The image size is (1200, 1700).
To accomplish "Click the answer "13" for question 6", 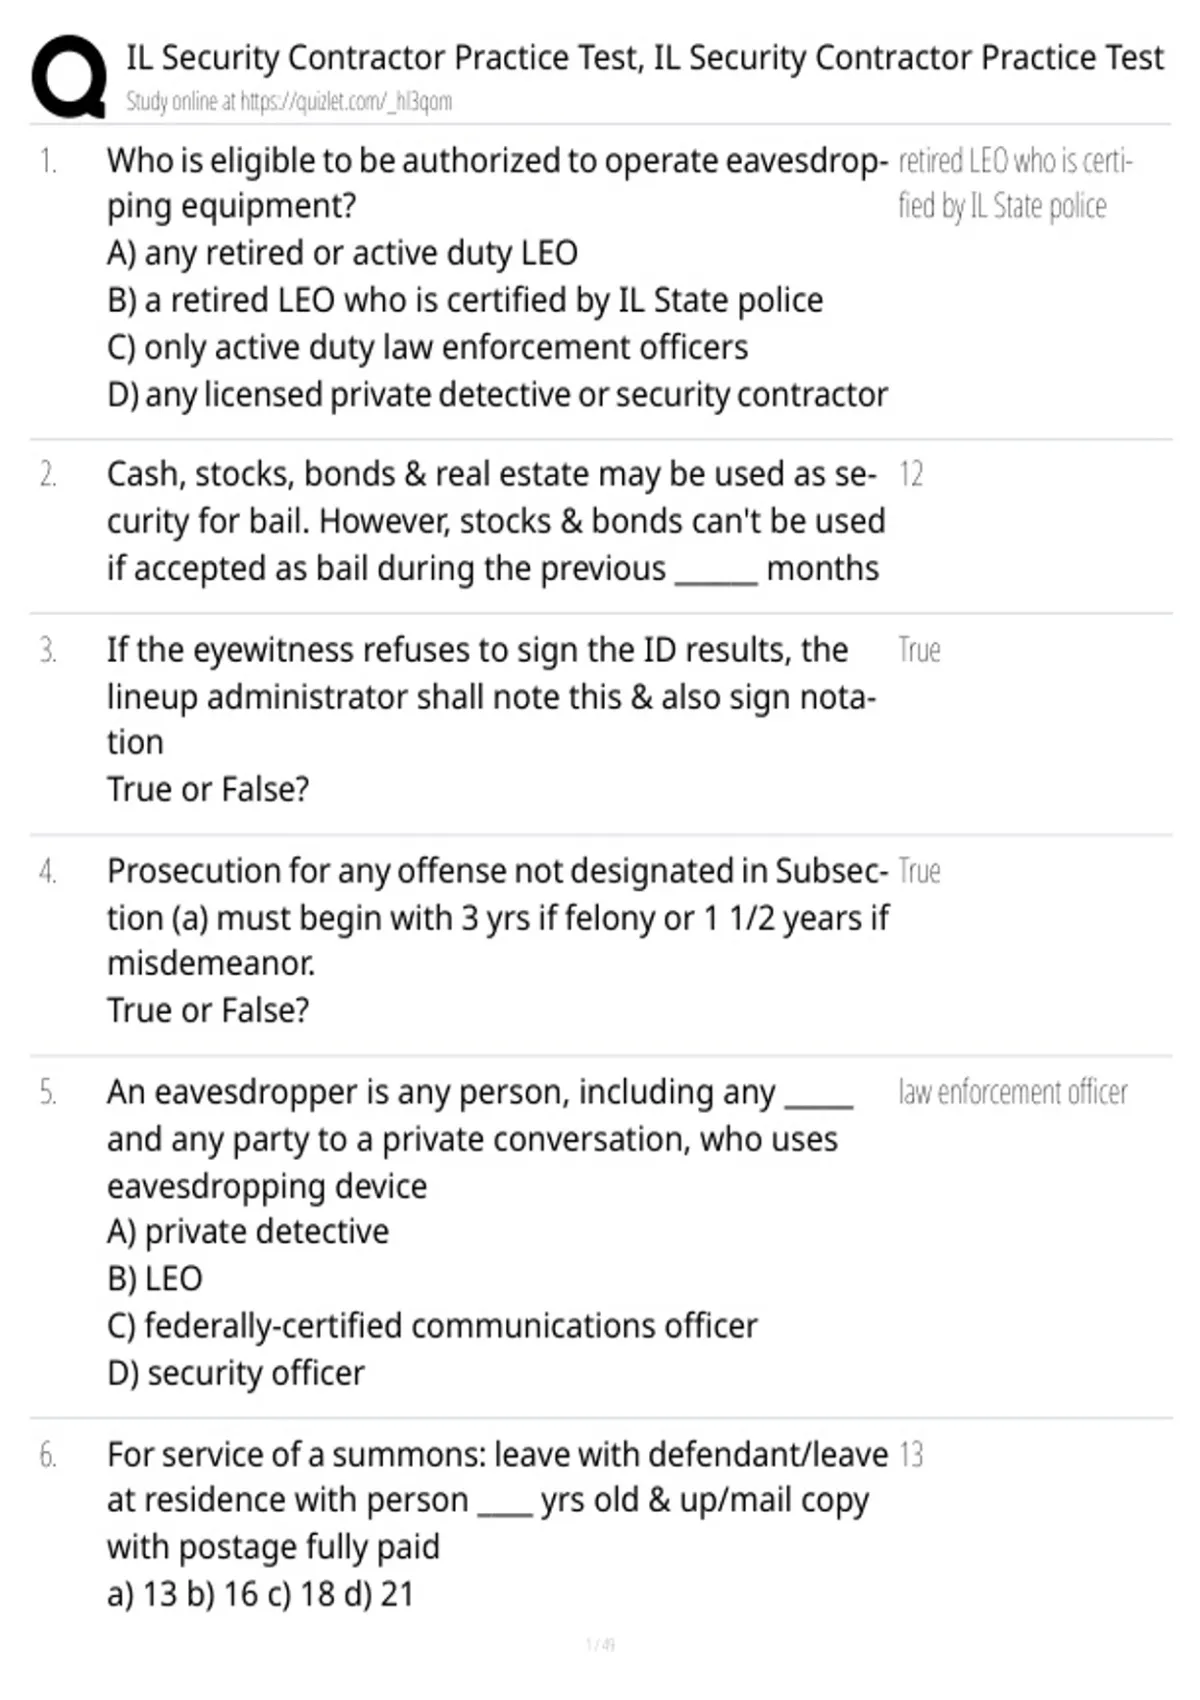I will pyautogui.click(x=911, y=1454).
